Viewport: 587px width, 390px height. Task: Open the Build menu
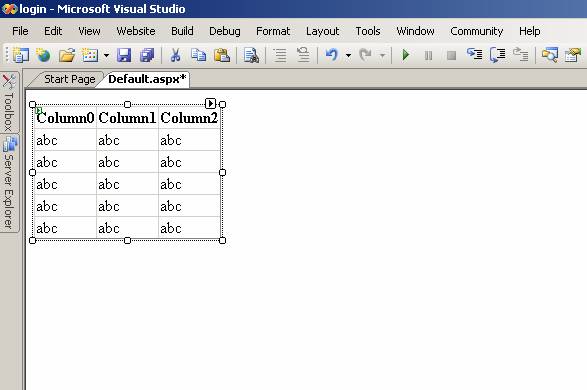[x=182, y=31]
